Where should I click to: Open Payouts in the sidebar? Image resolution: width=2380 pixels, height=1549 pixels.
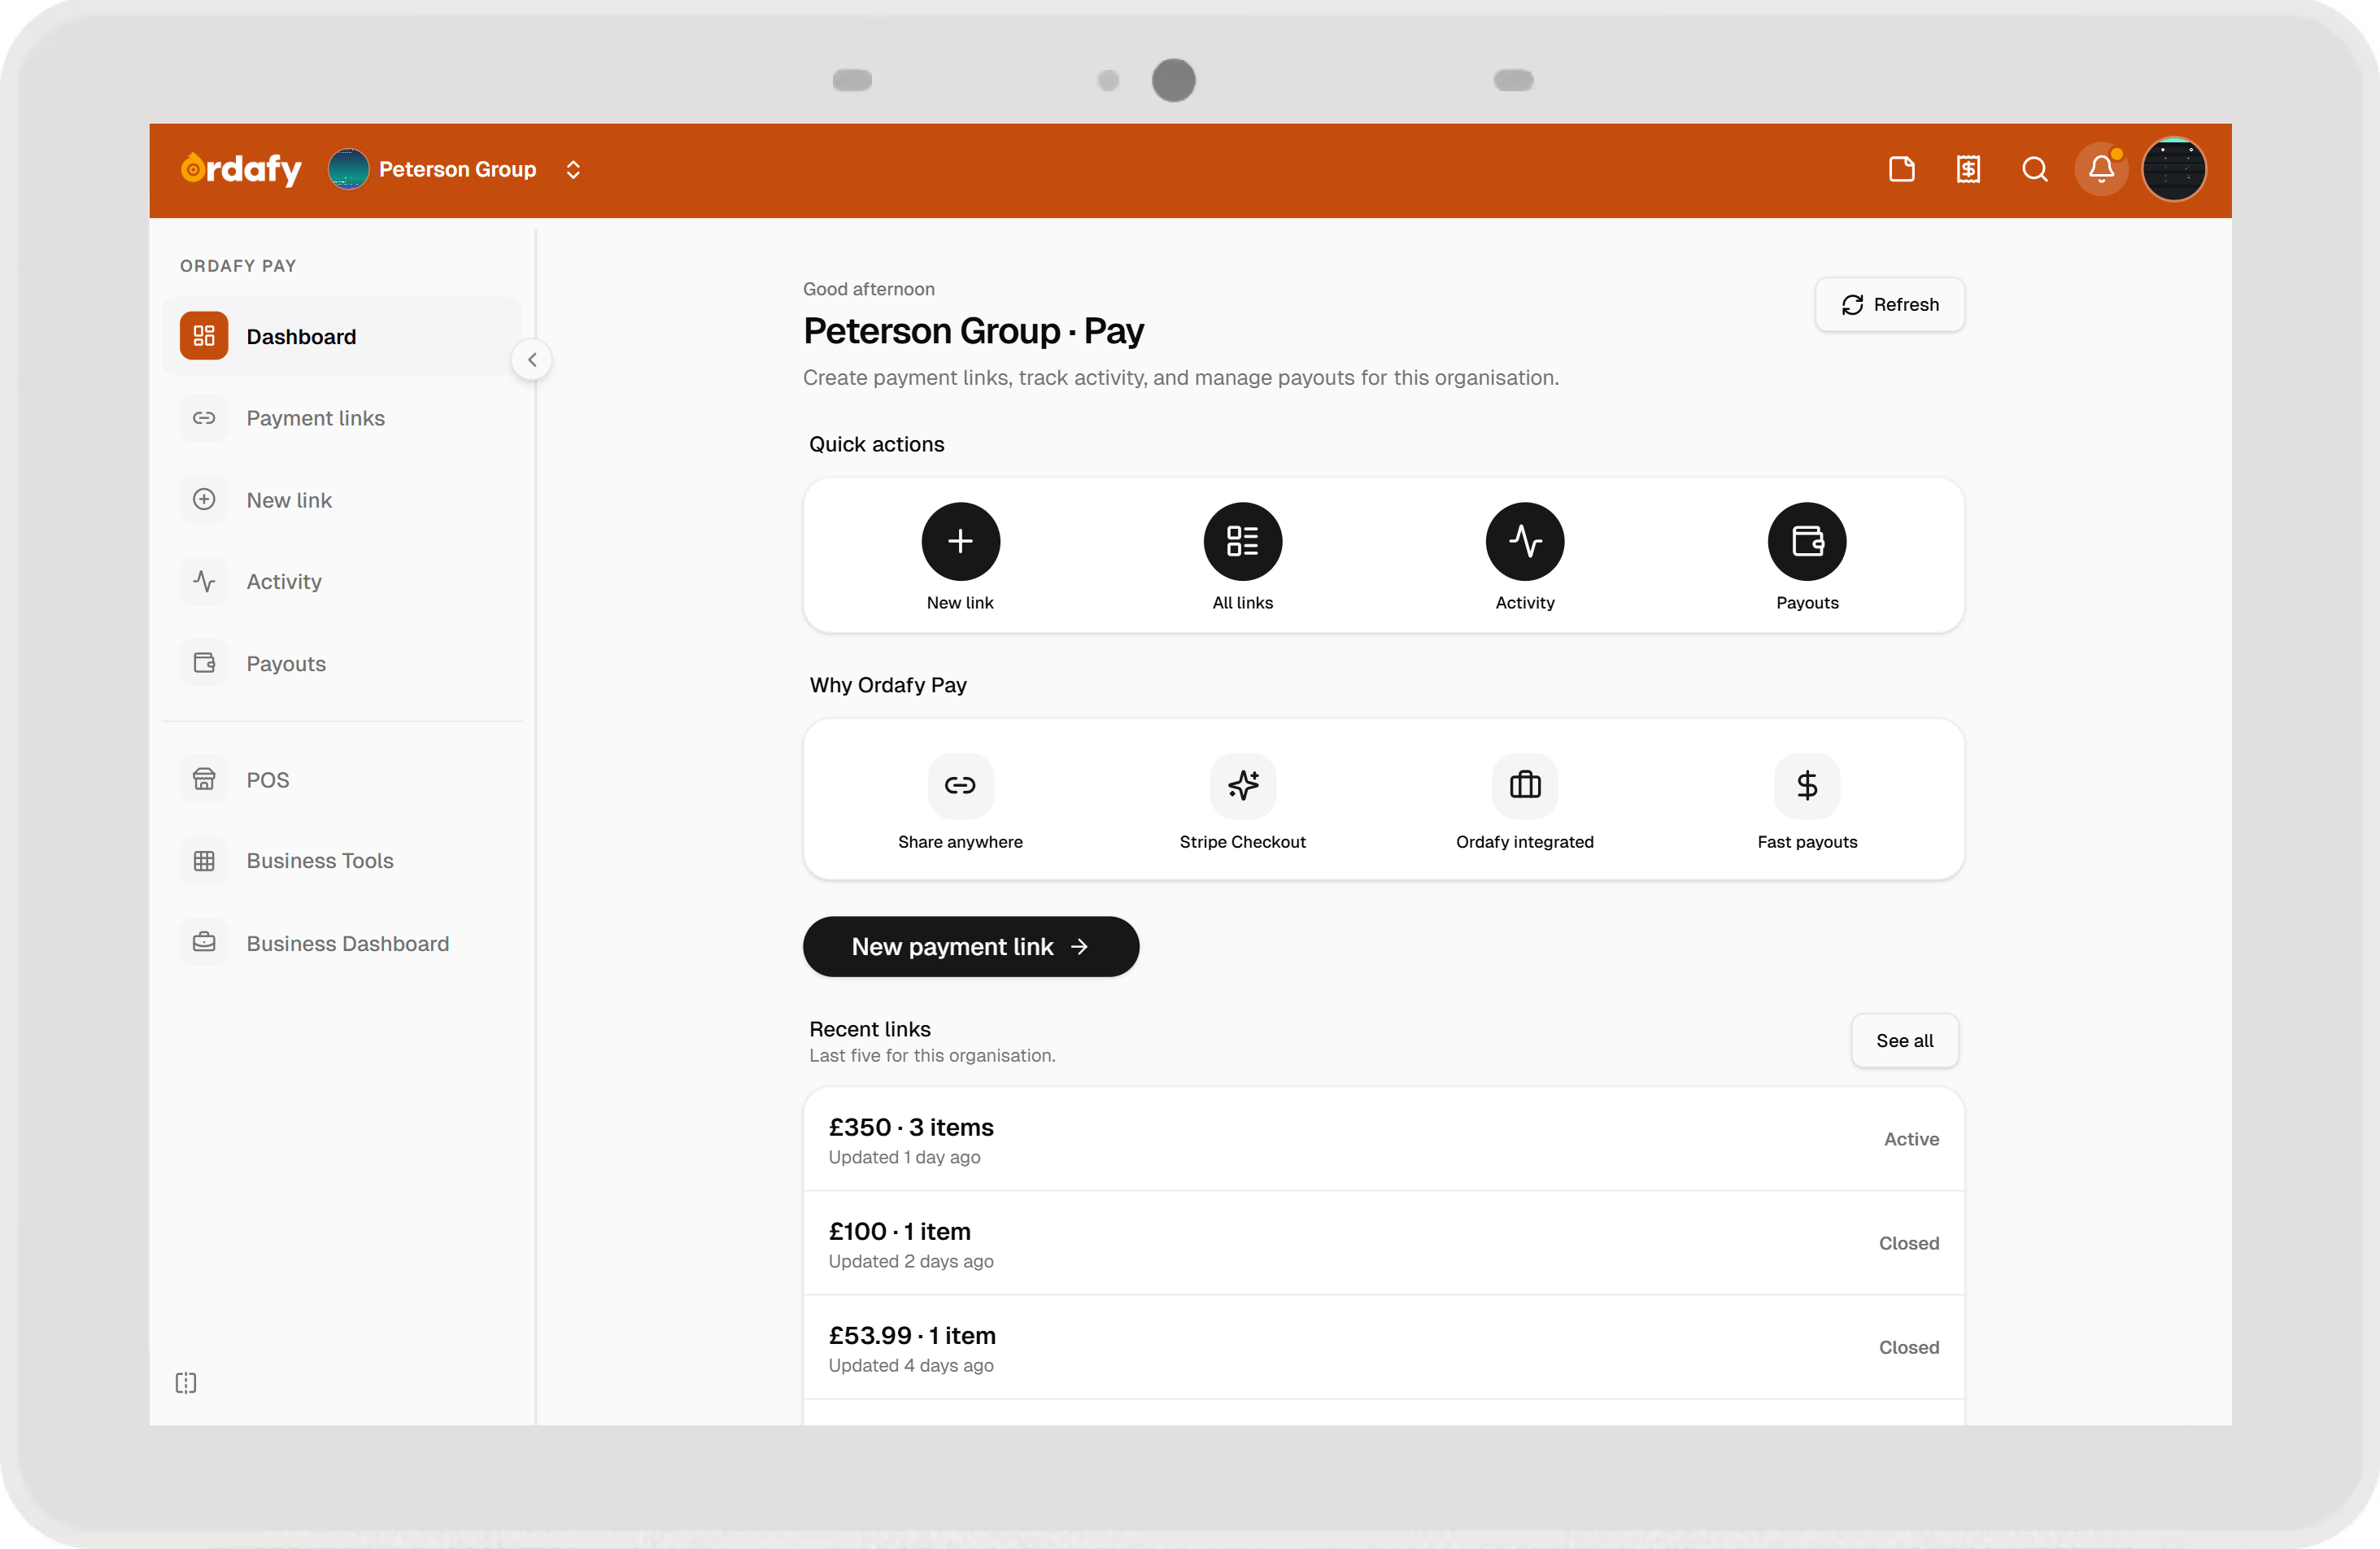[x=342, y=664]
